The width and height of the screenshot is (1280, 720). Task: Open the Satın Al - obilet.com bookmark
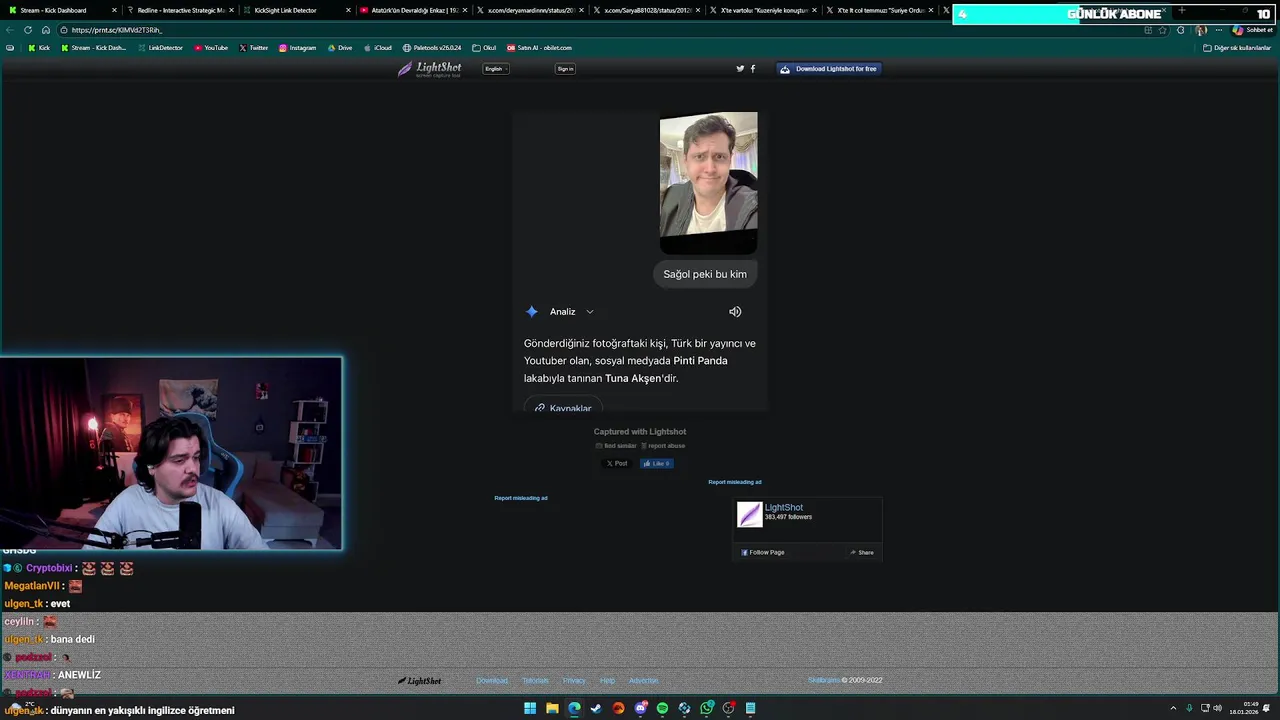tap(539, 48)
